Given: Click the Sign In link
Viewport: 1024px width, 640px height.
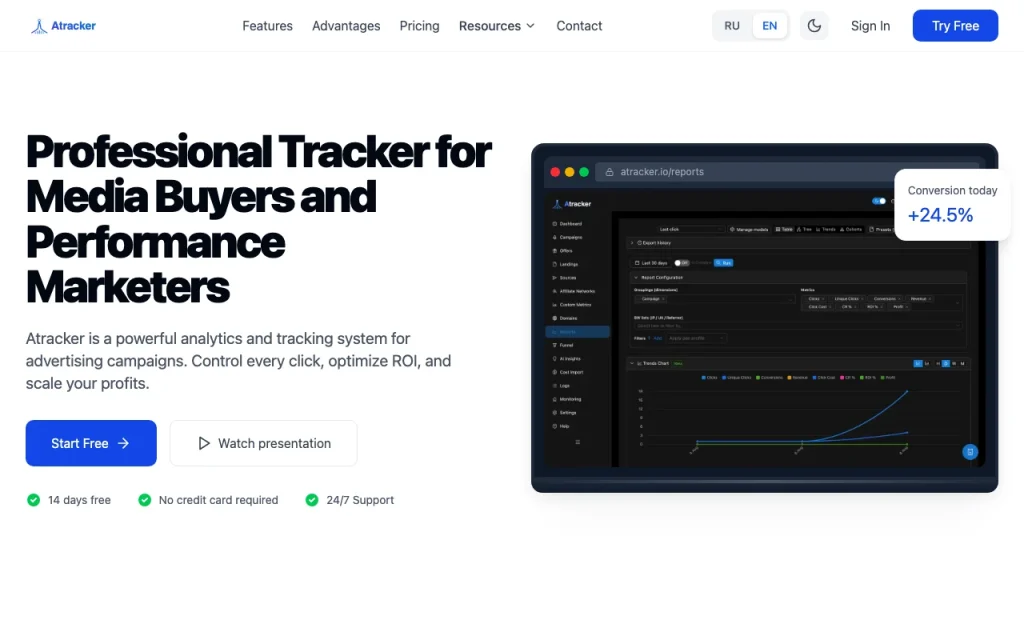Looking at the screenshot, I should coord(870,26).
